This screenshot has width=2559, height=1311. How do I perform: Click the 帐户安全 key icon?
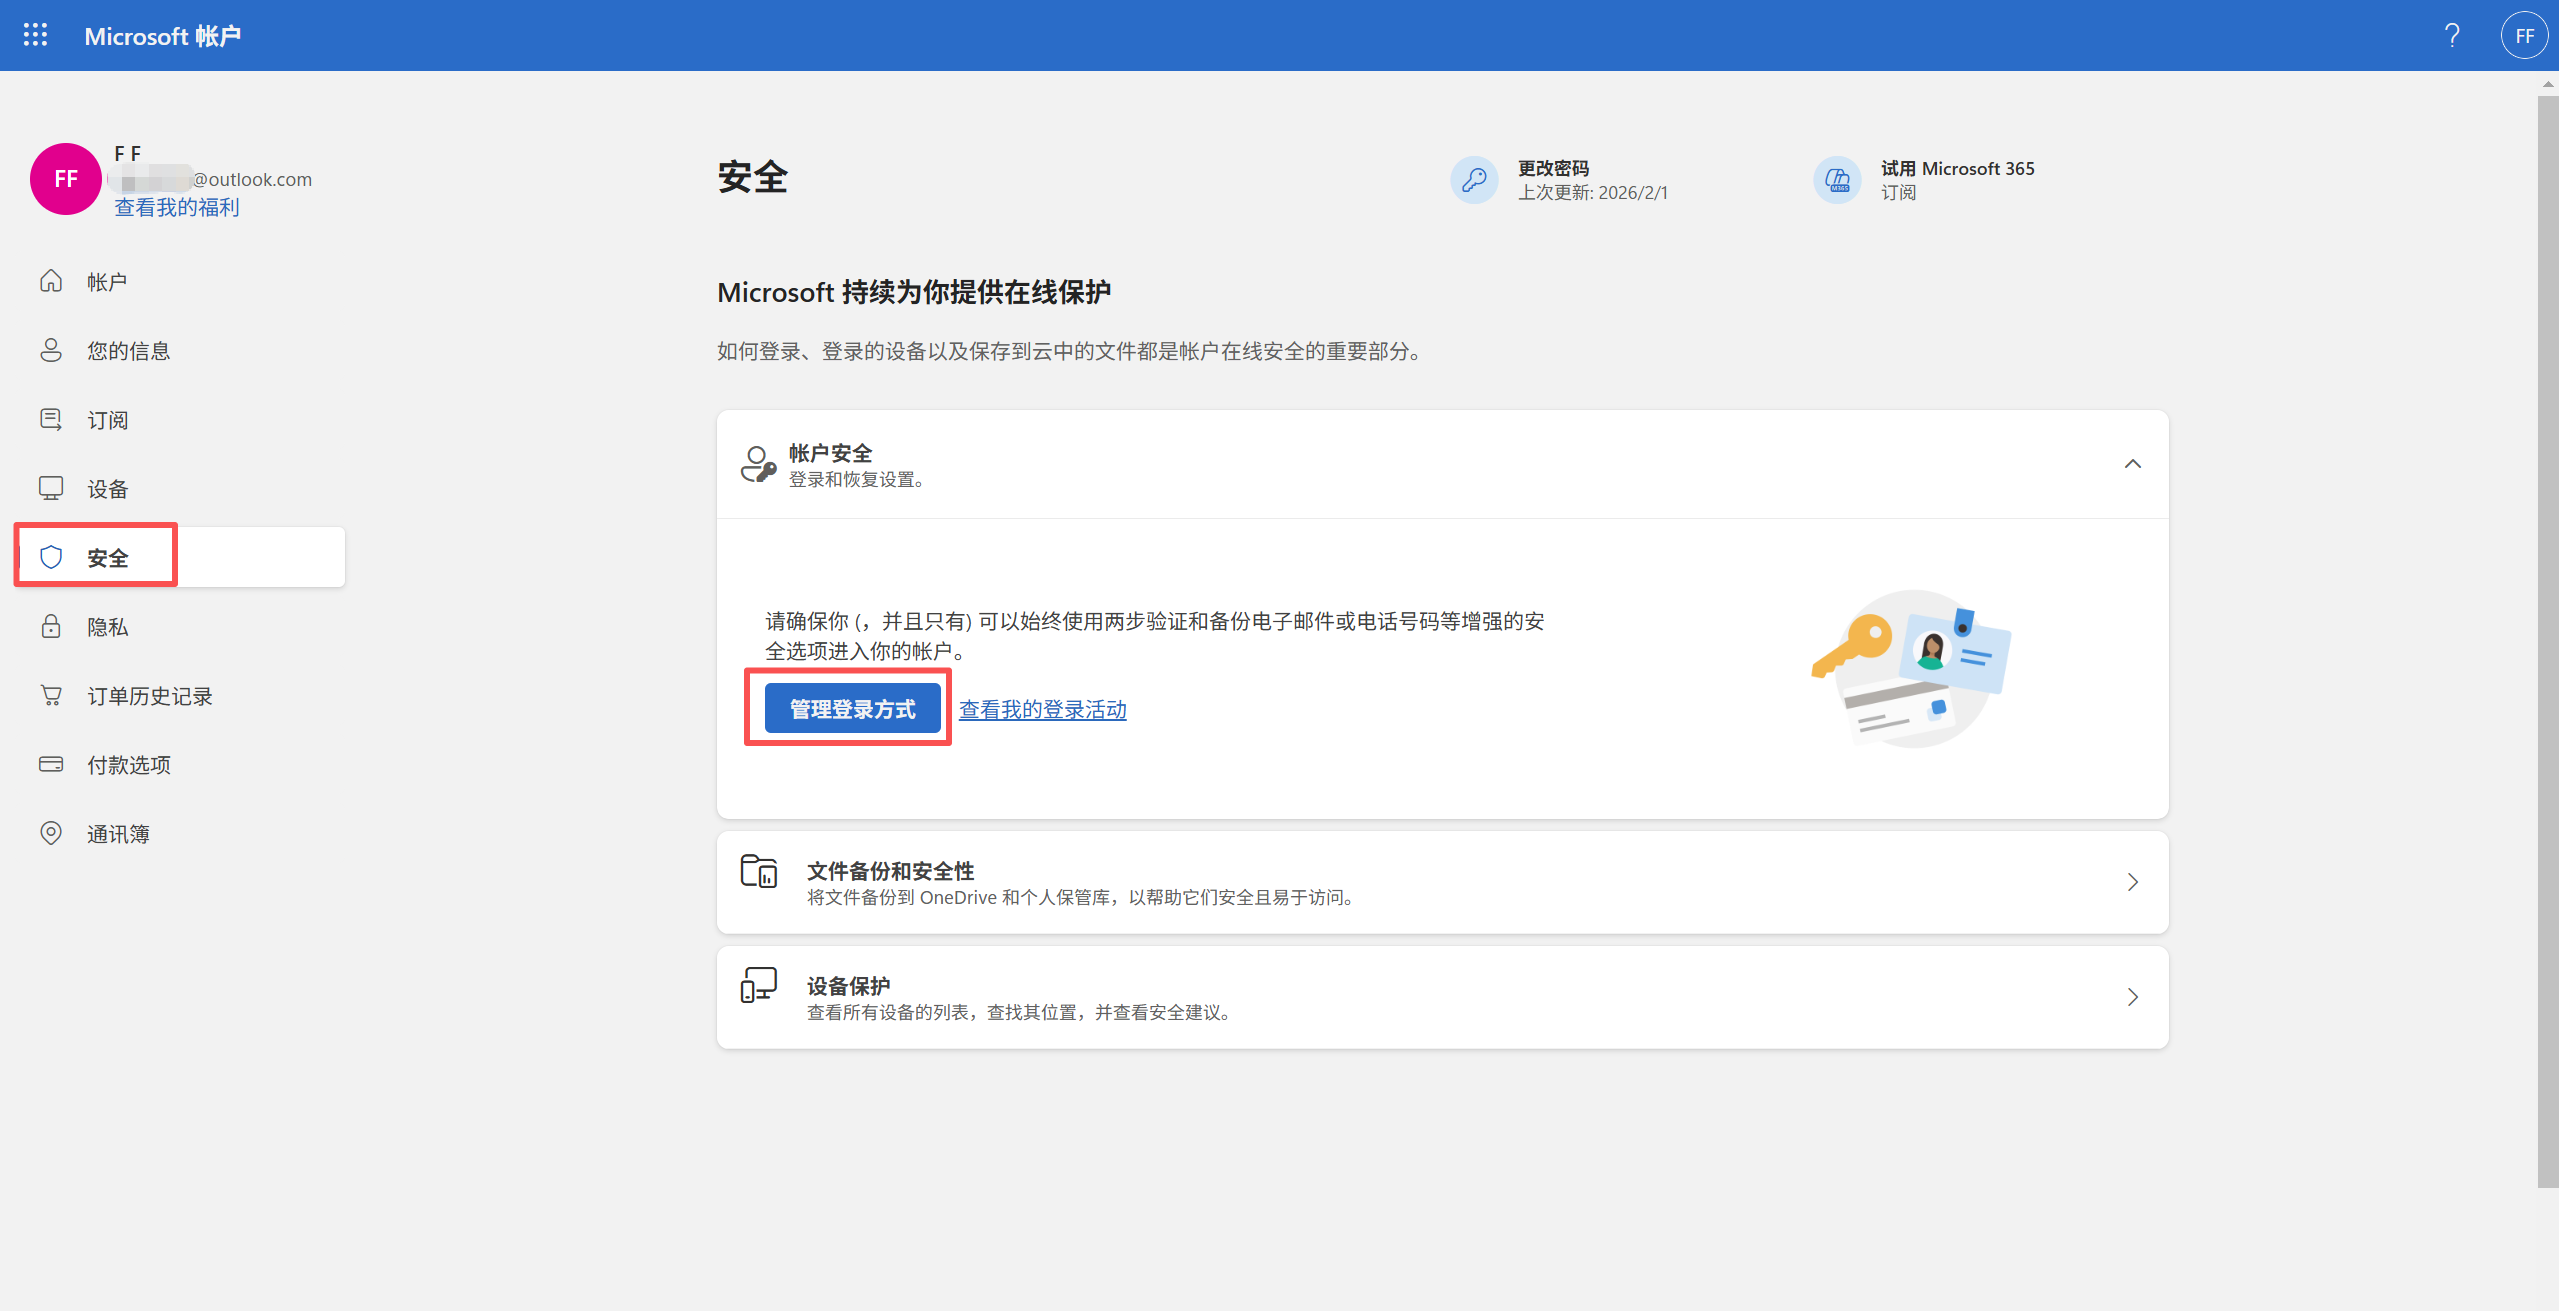pyautogui.click(x=759, y=462)
